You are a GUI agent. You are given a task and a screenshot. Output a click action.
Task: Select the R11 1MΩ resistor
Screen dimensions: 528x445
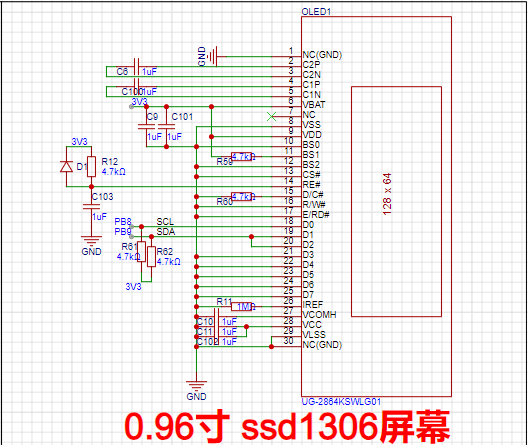[x=241, y=306]
